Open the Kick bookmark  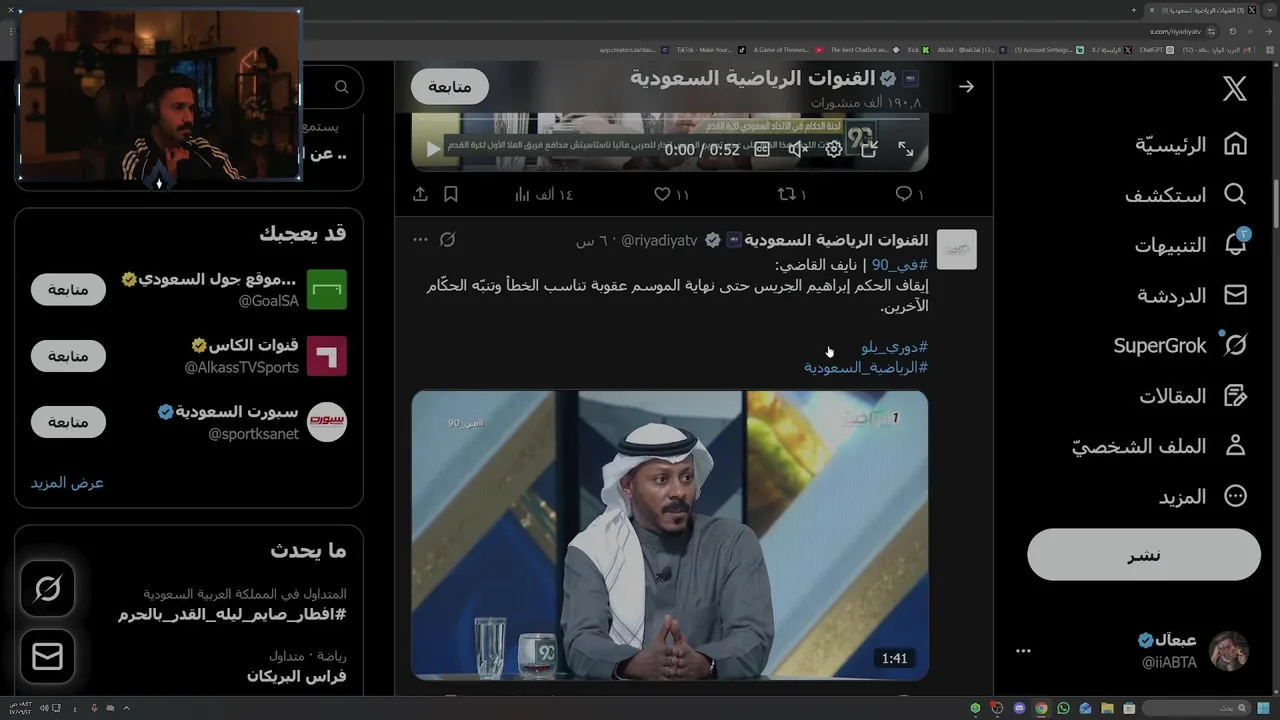click(917, 49)
